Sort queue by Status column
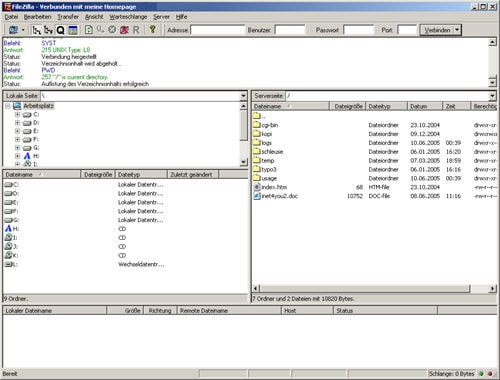 click(385, 311)
